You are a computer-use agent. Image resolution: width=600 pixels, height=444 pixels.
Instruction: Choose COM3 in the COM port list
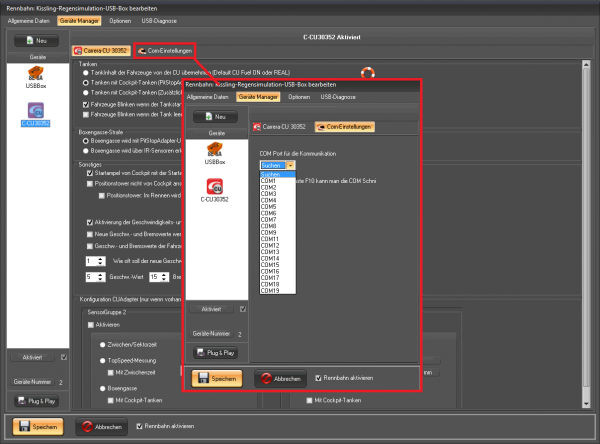277,194
